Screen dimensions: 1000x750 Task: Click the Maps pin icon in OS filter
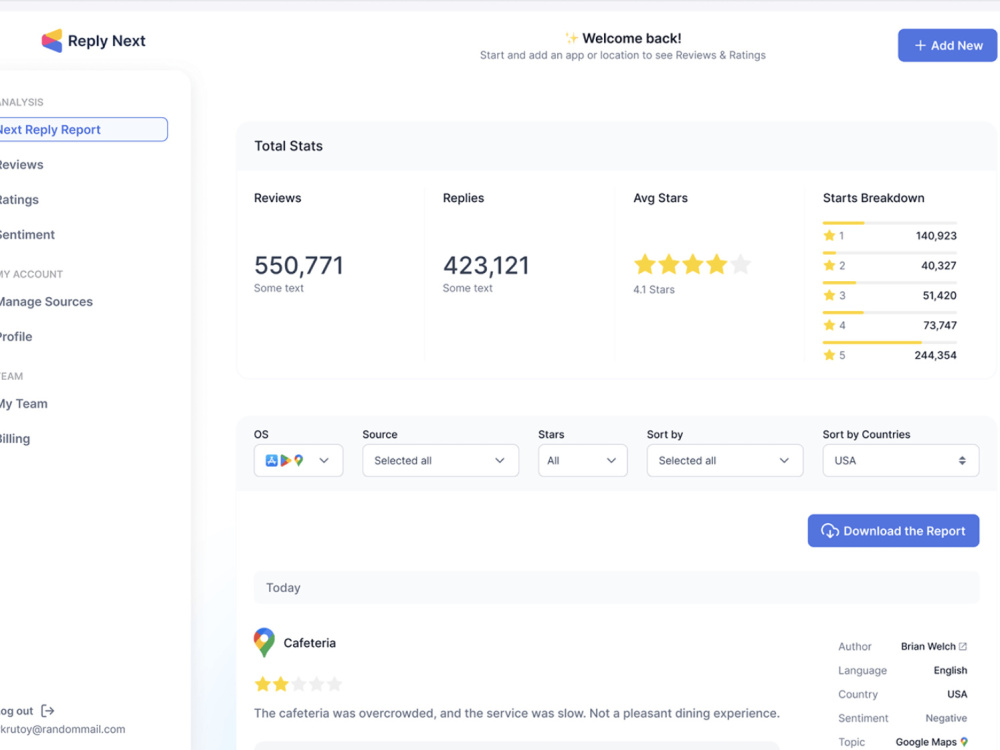point(298,460)
